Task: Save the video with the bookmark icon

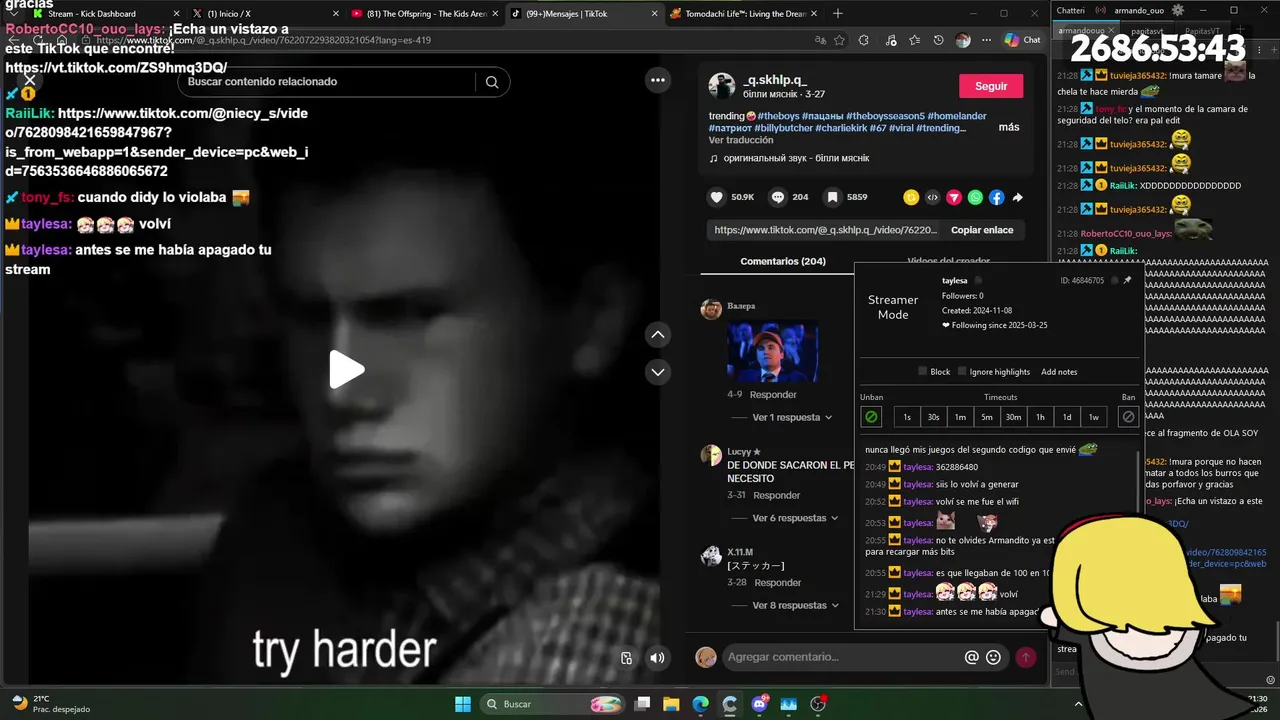Action: 832,197
